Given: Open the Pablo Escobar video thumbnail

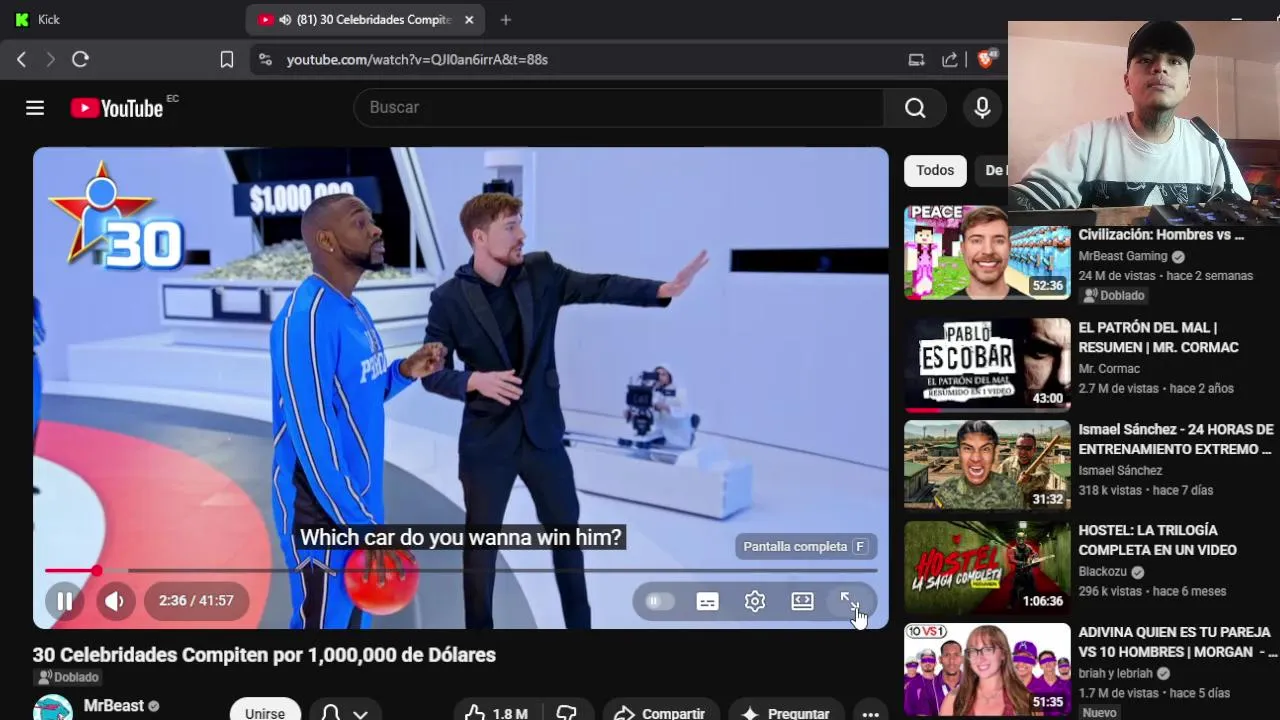Looking at the screenshot, I should 987,365.
